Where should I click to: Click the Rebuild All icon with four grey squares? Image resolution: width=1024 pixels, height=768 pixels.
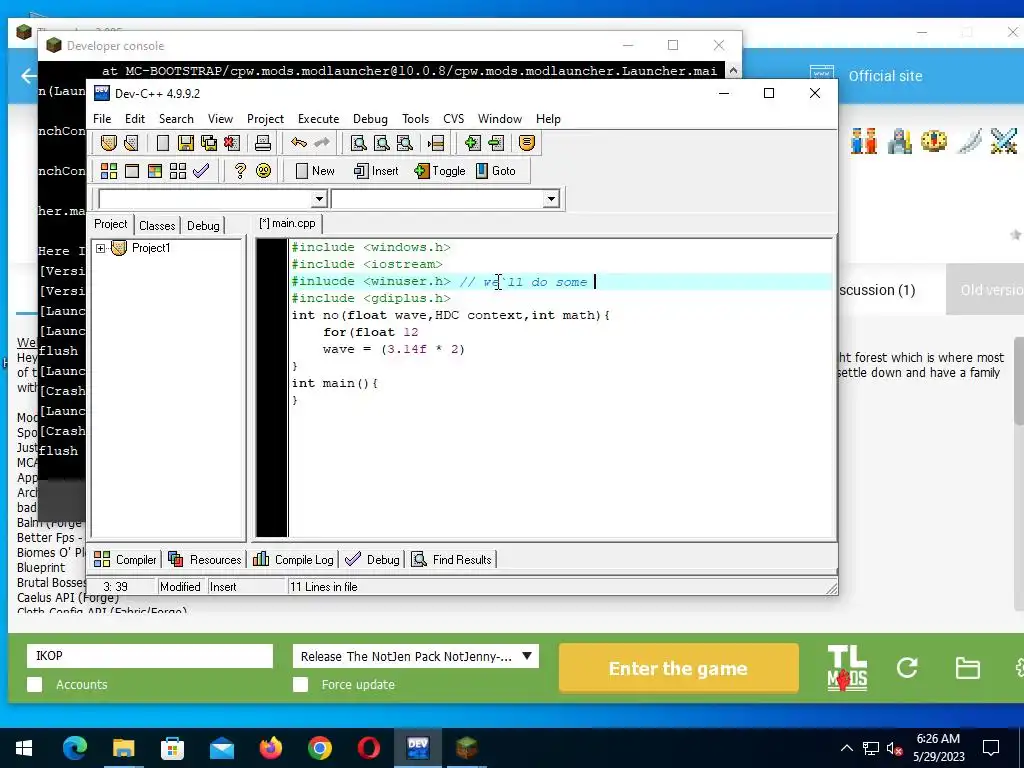tap(178, 171)
